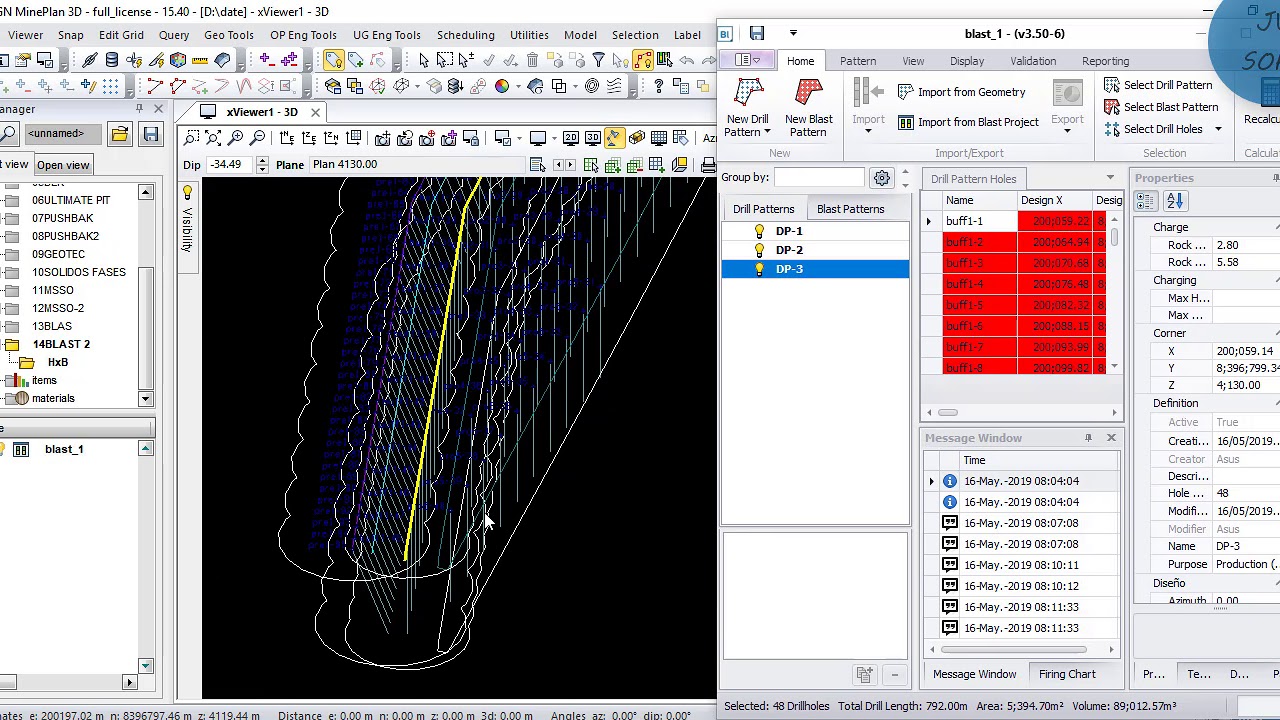Click Import from Geometry icon

click(x=905, y=92)
